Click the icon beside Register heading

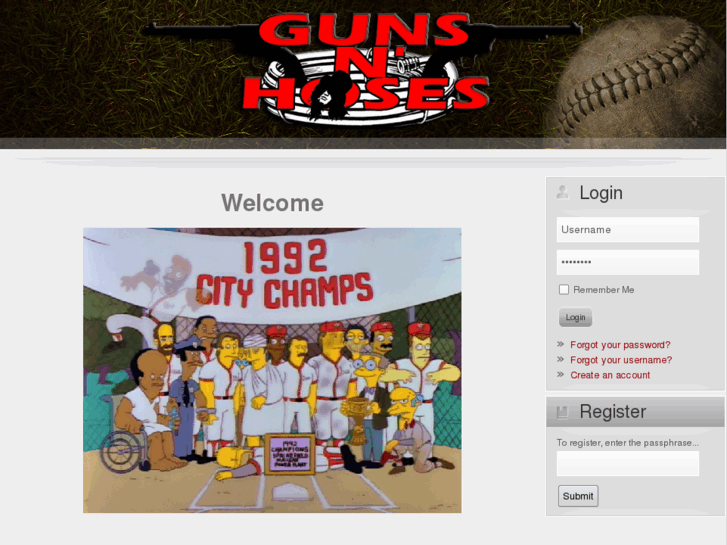562,412
